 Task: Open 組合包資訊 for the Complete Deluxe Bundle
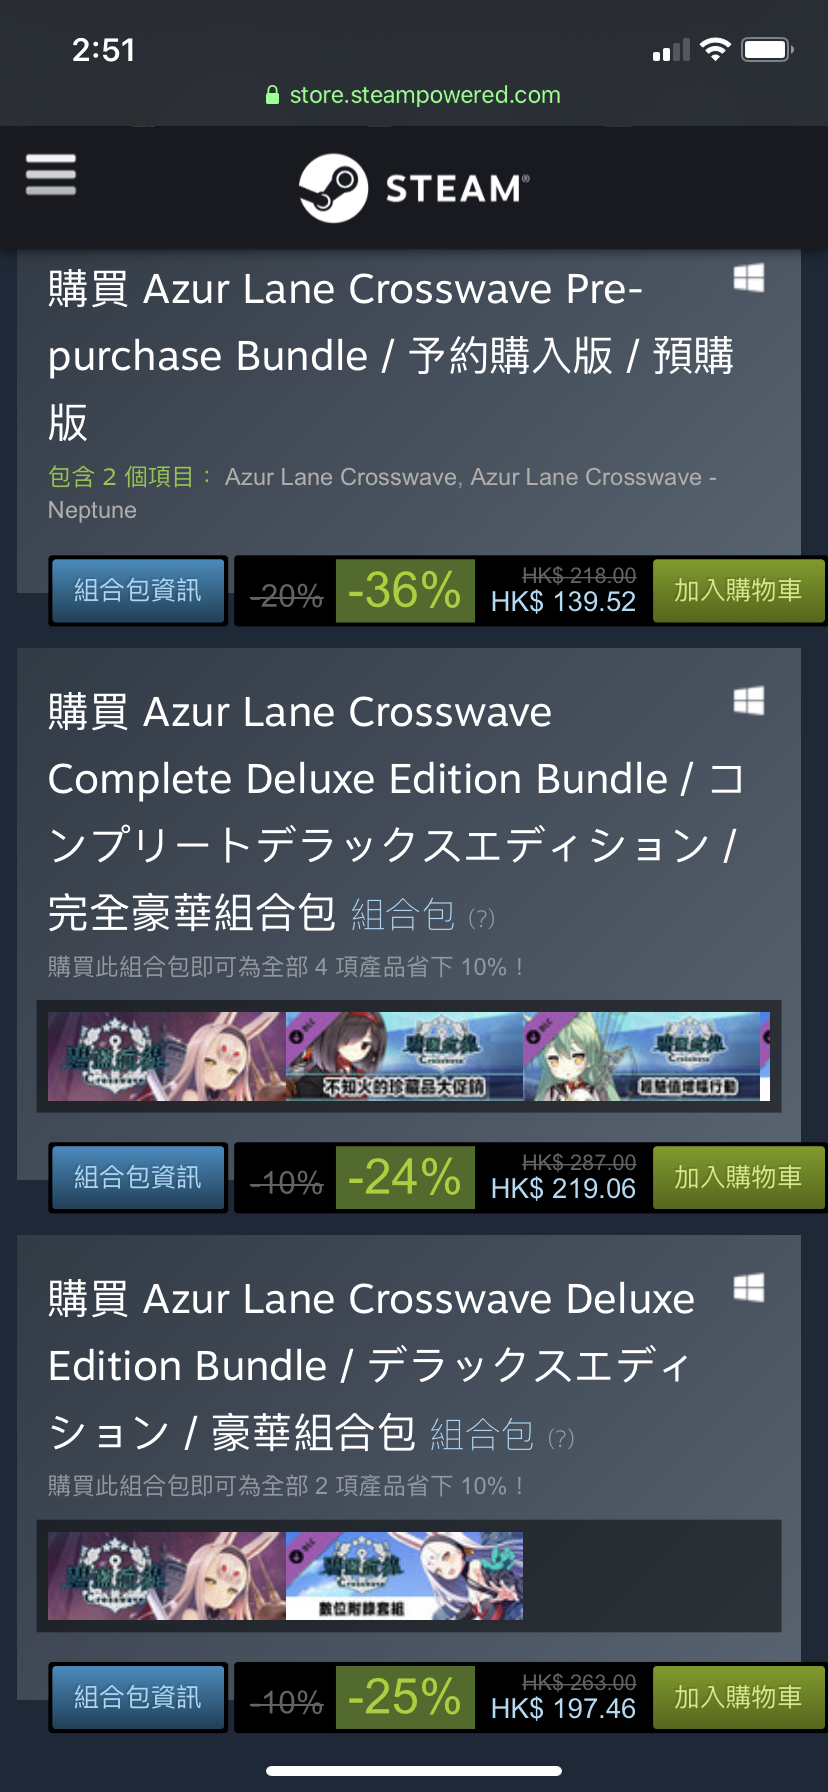click(x=138, y=1178)
